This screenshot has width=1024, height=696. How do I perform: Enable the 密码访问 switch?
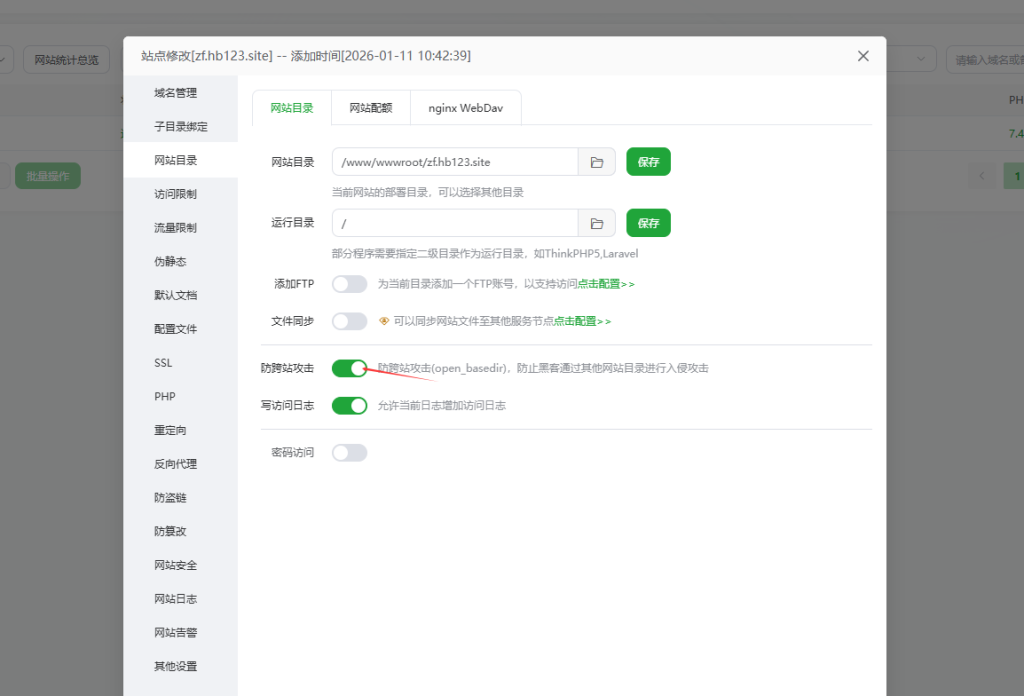pyautogui.click(x=350, y=453)
